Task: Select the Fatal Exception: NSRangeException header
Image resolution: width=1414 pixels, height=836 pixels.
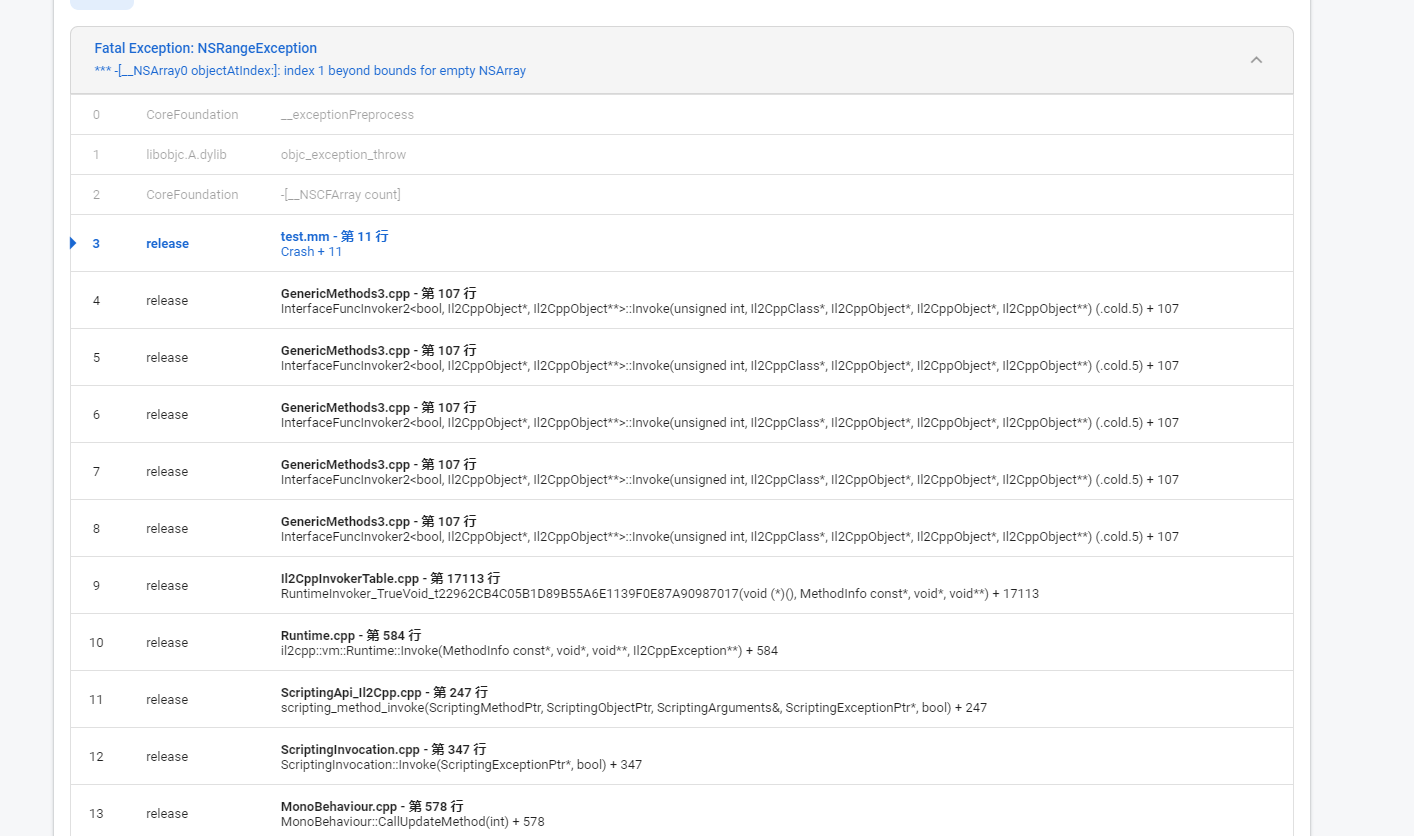Action: tap(205, 47)
